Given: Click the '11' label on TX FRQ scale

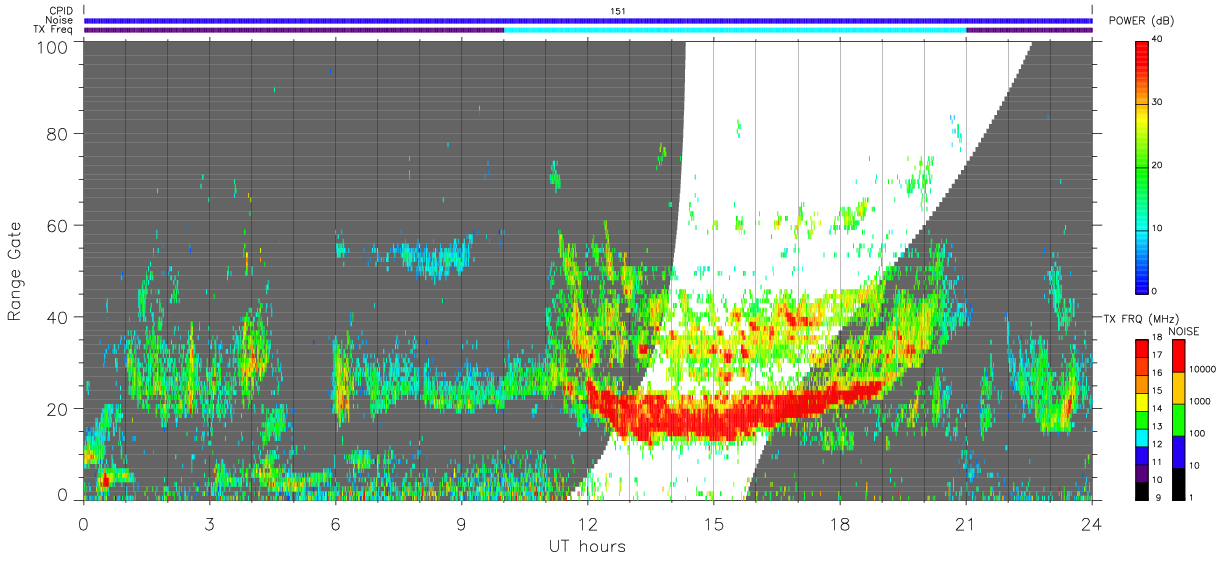Looking at the screenshot, I should click(1158, 462).
